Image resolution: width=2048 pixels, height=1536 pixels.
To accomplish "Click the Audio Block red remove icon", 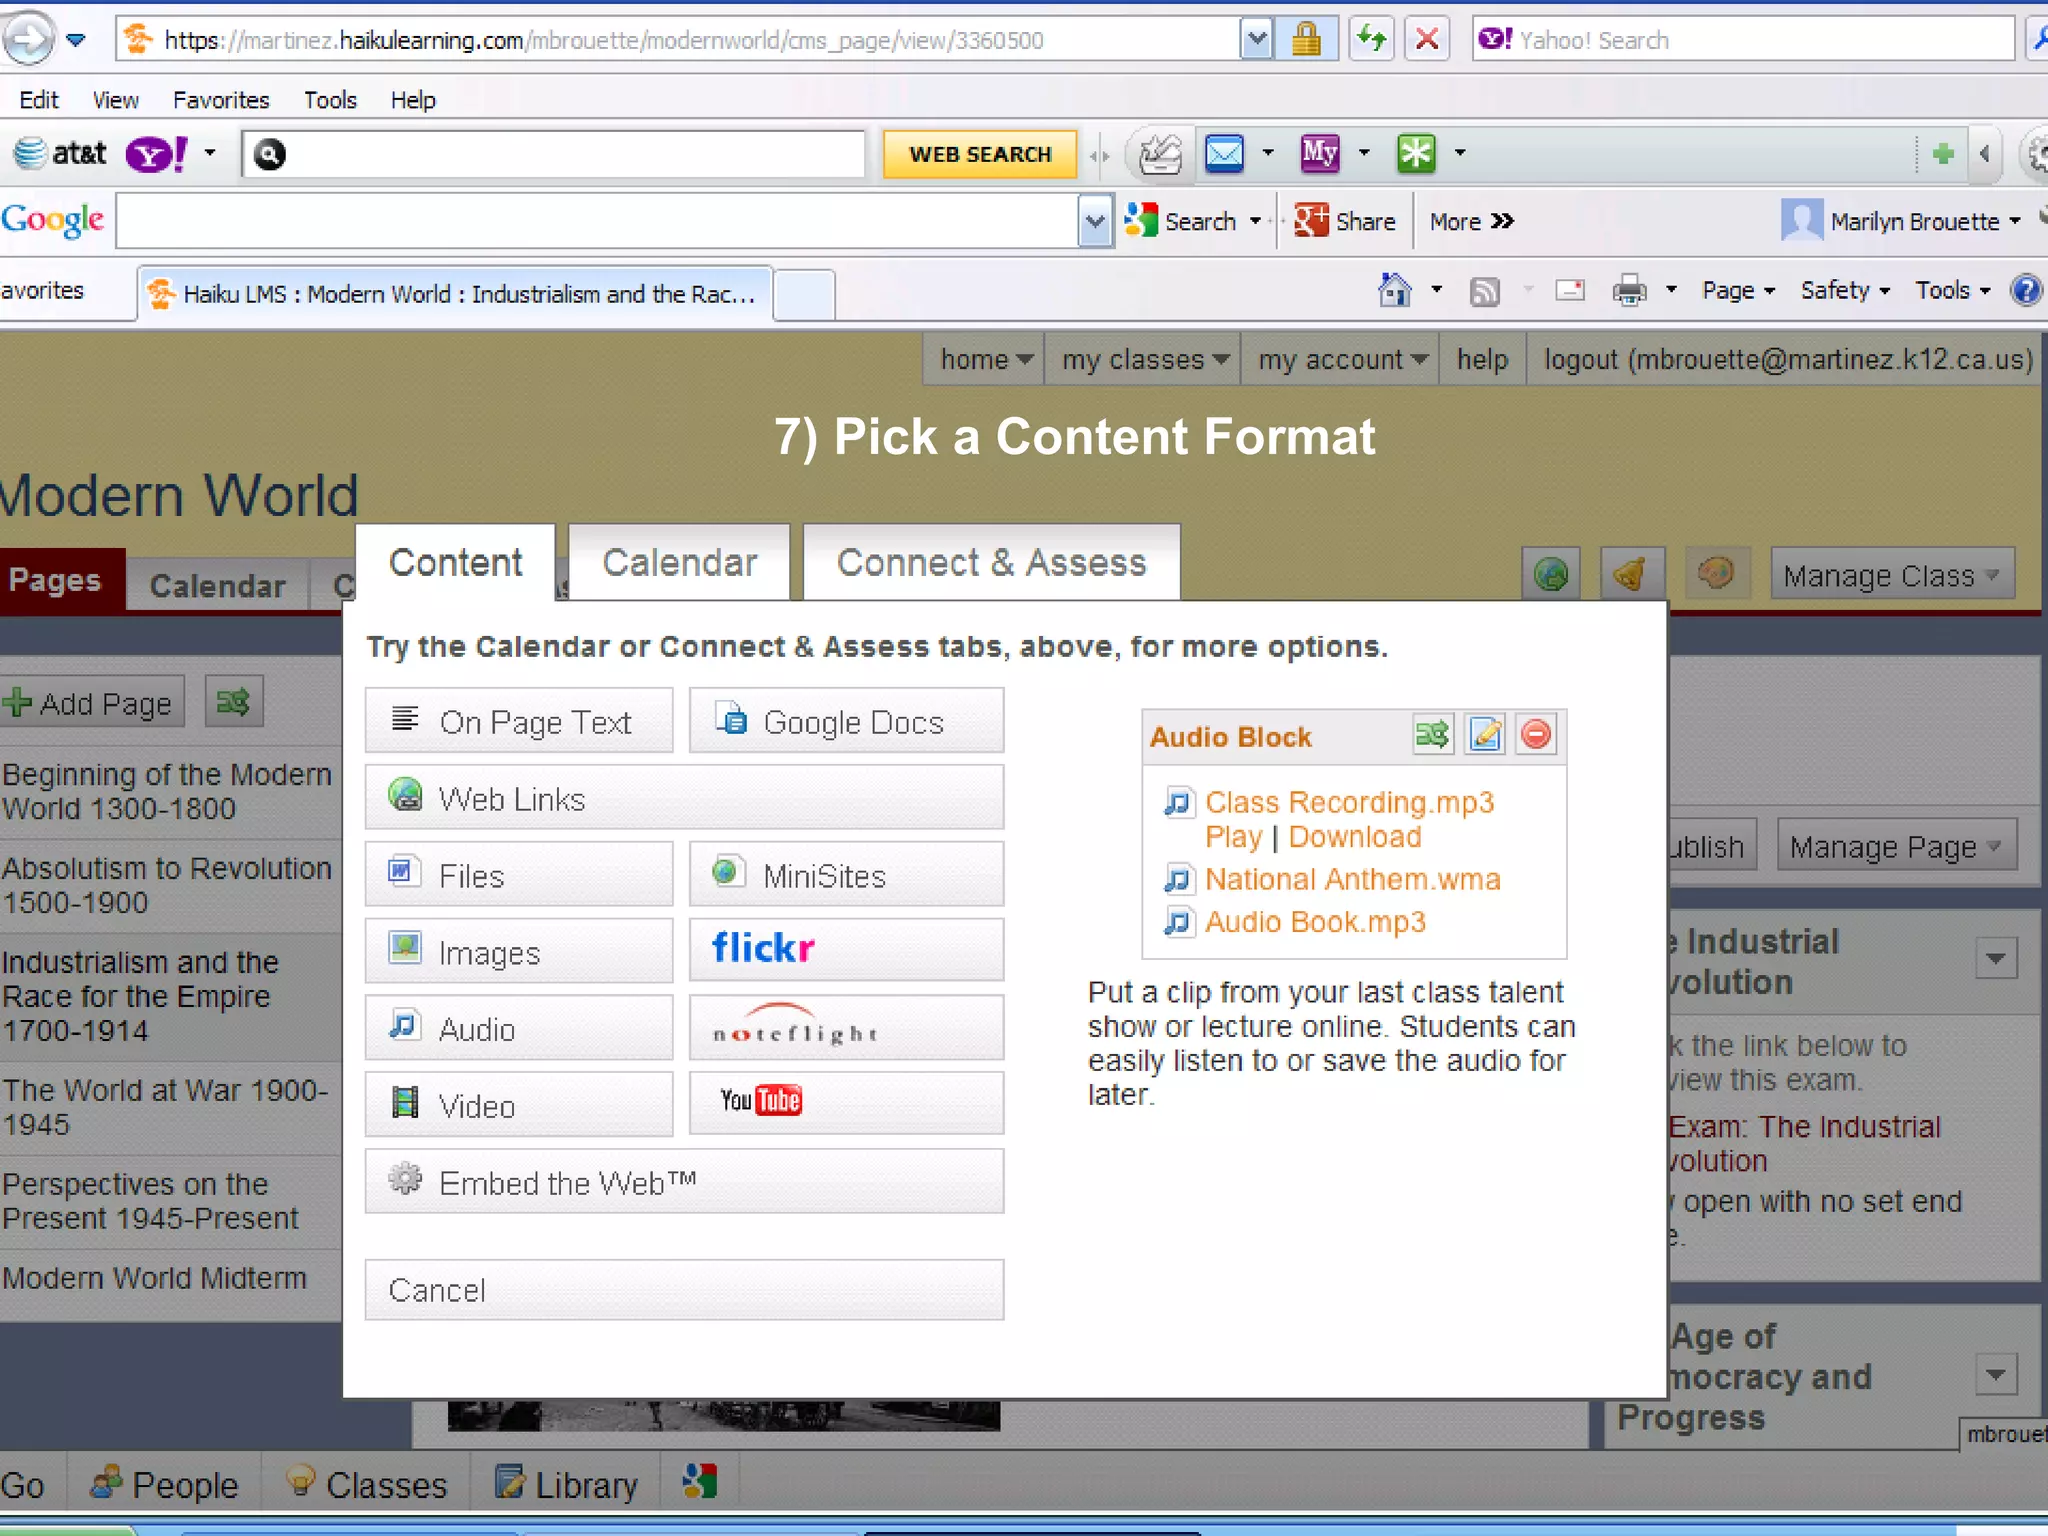I will pyautogui.click(x=1536, y=735).
